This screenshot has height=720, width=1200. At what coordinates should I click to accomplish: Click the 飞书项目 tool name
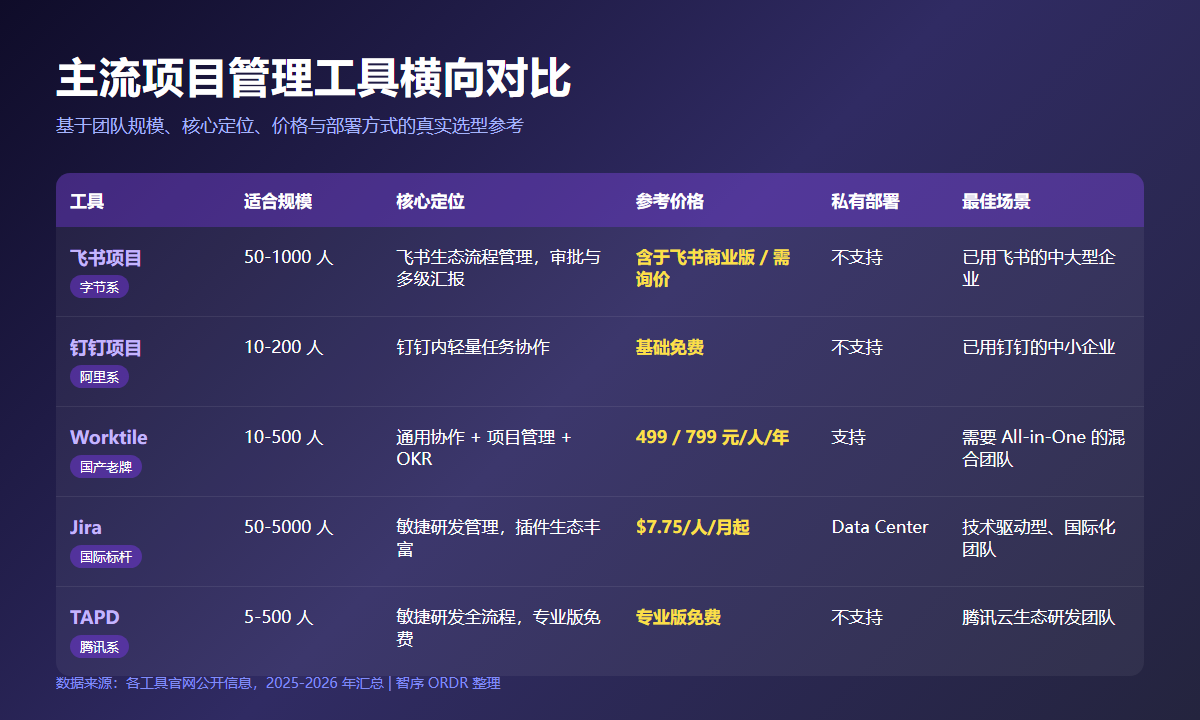pos(106,258)
